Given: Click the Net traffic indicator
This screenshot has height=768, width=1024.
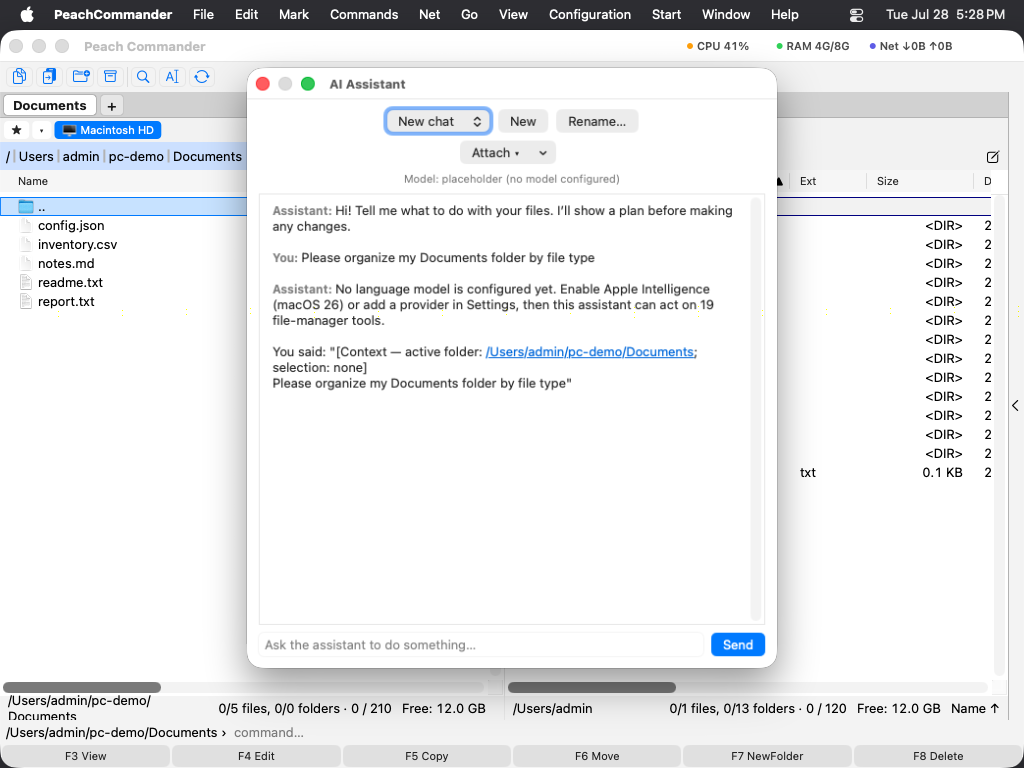Looking at the screenshot, I should coord(910,46).
